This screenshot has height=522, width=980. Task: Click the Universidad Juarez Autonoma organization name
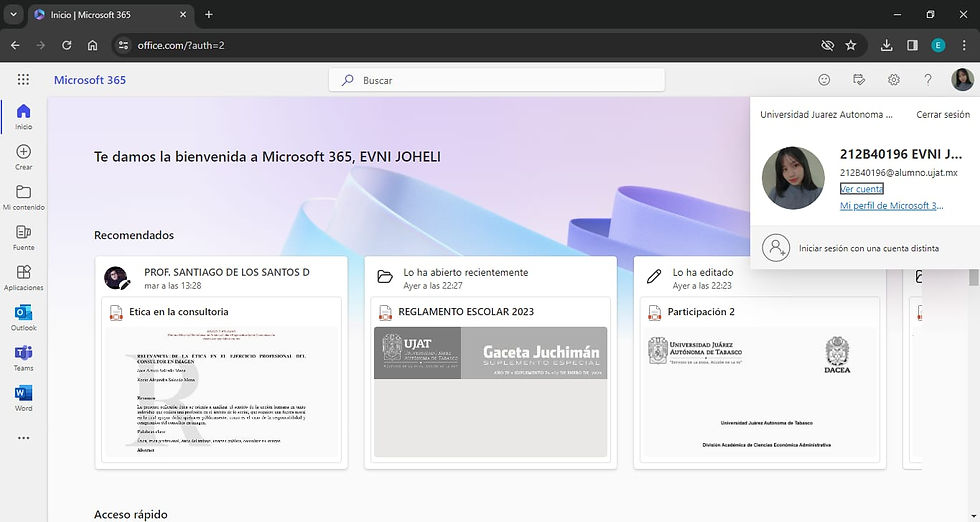click(826, 114)
